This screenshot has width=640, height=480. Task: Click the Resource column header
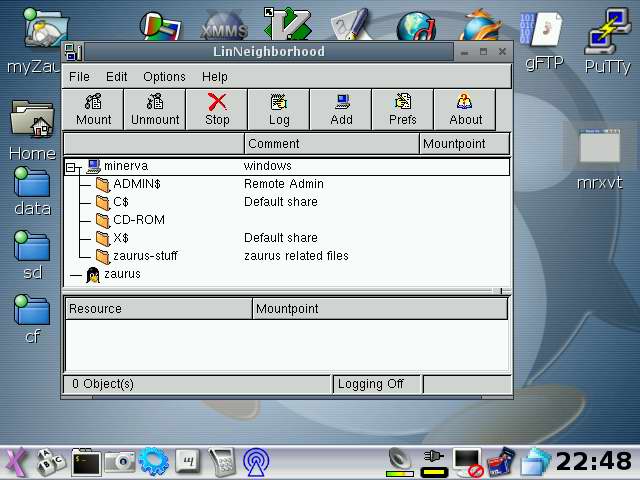click(x=158, y=309)
